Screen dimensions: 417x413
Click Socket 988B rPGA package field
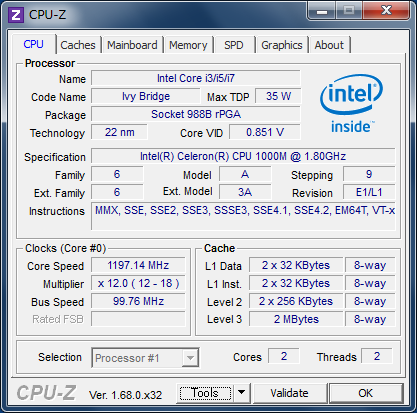pyautogui.click(x=196, y=114)
